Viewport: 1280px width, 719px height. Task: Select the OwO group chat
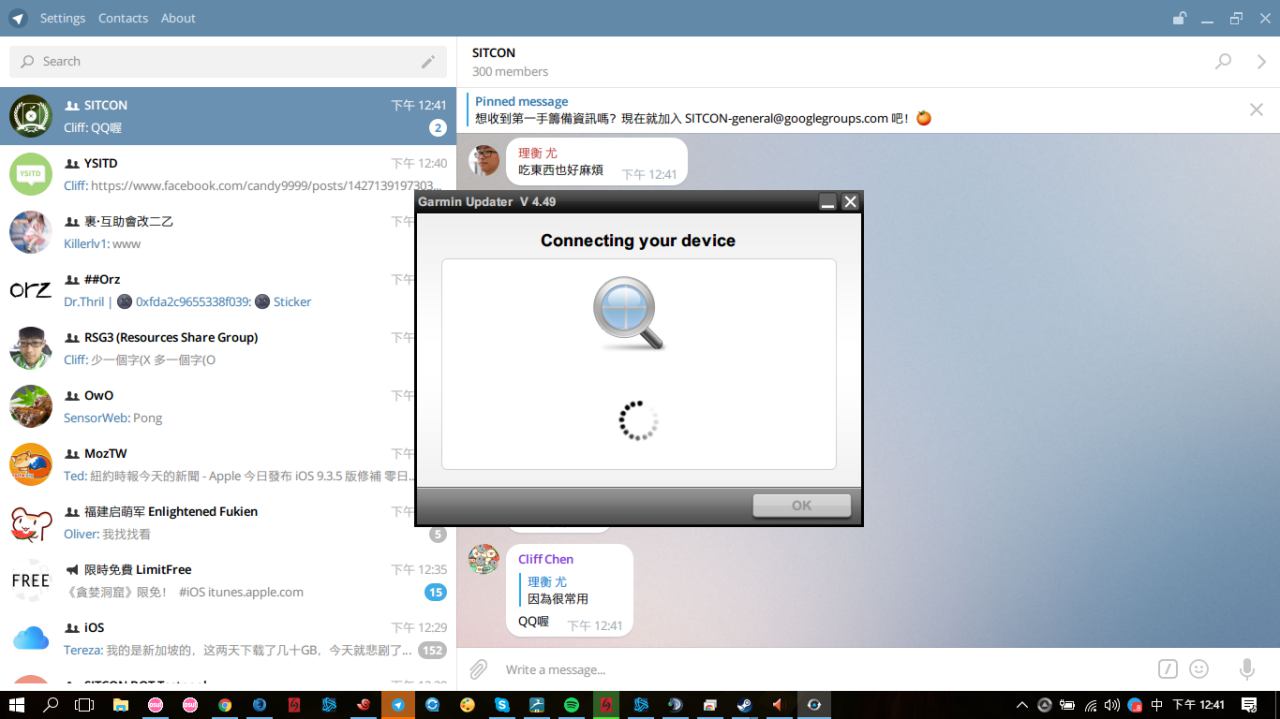[x=228, y=406]
